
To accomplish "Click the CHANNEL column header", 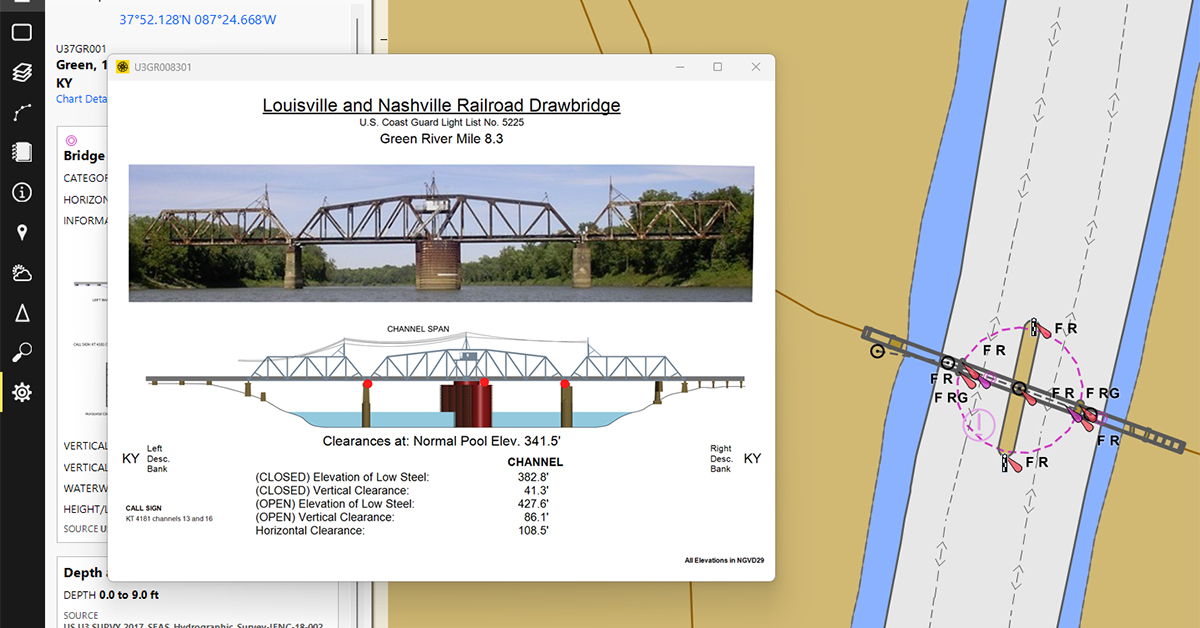I will pos(535,462).
